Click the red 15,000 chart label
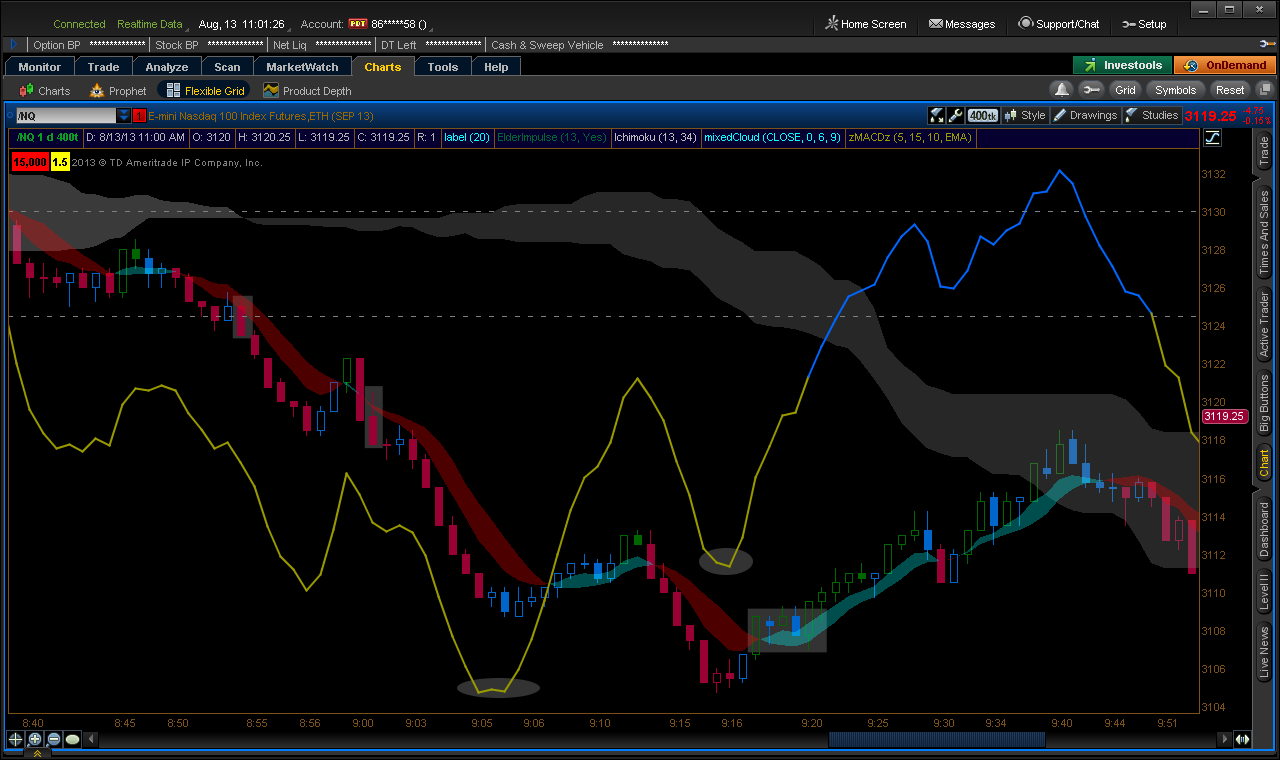 [29, 162]
